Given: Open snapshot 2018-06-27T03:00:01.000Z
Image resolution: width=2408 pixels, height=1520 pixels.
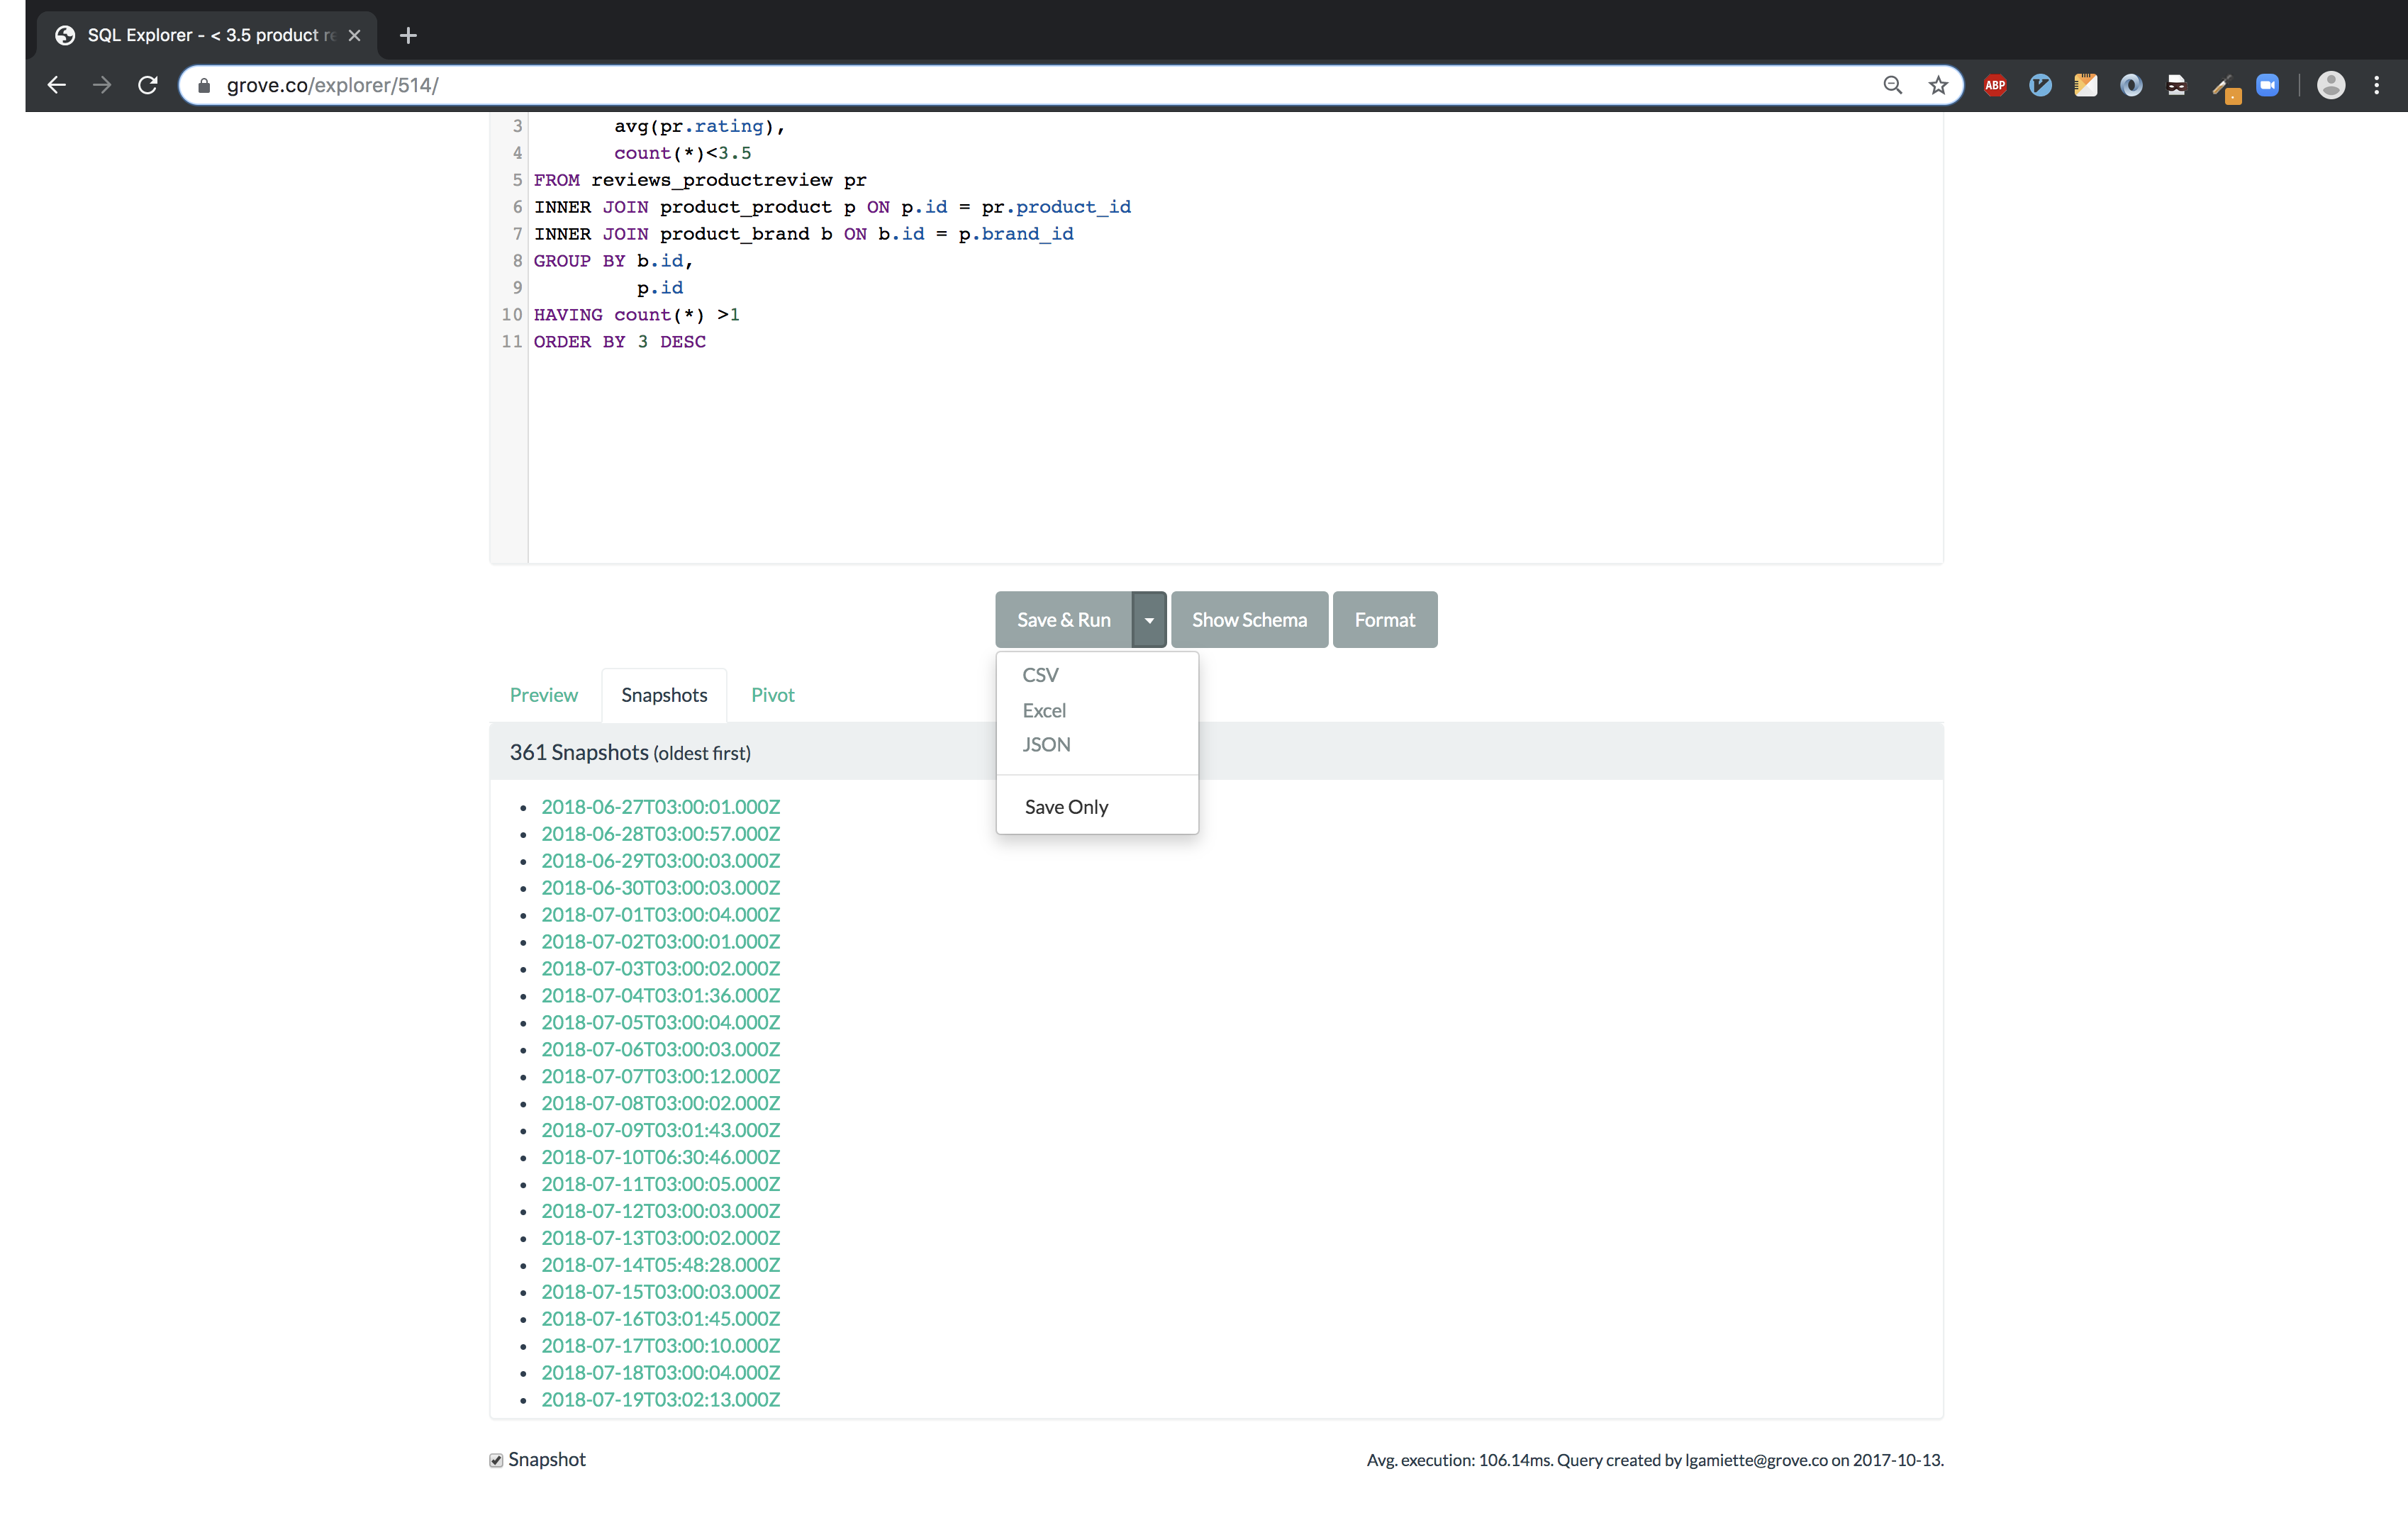Looking at the screenshot, I should (x=660, y=805).
